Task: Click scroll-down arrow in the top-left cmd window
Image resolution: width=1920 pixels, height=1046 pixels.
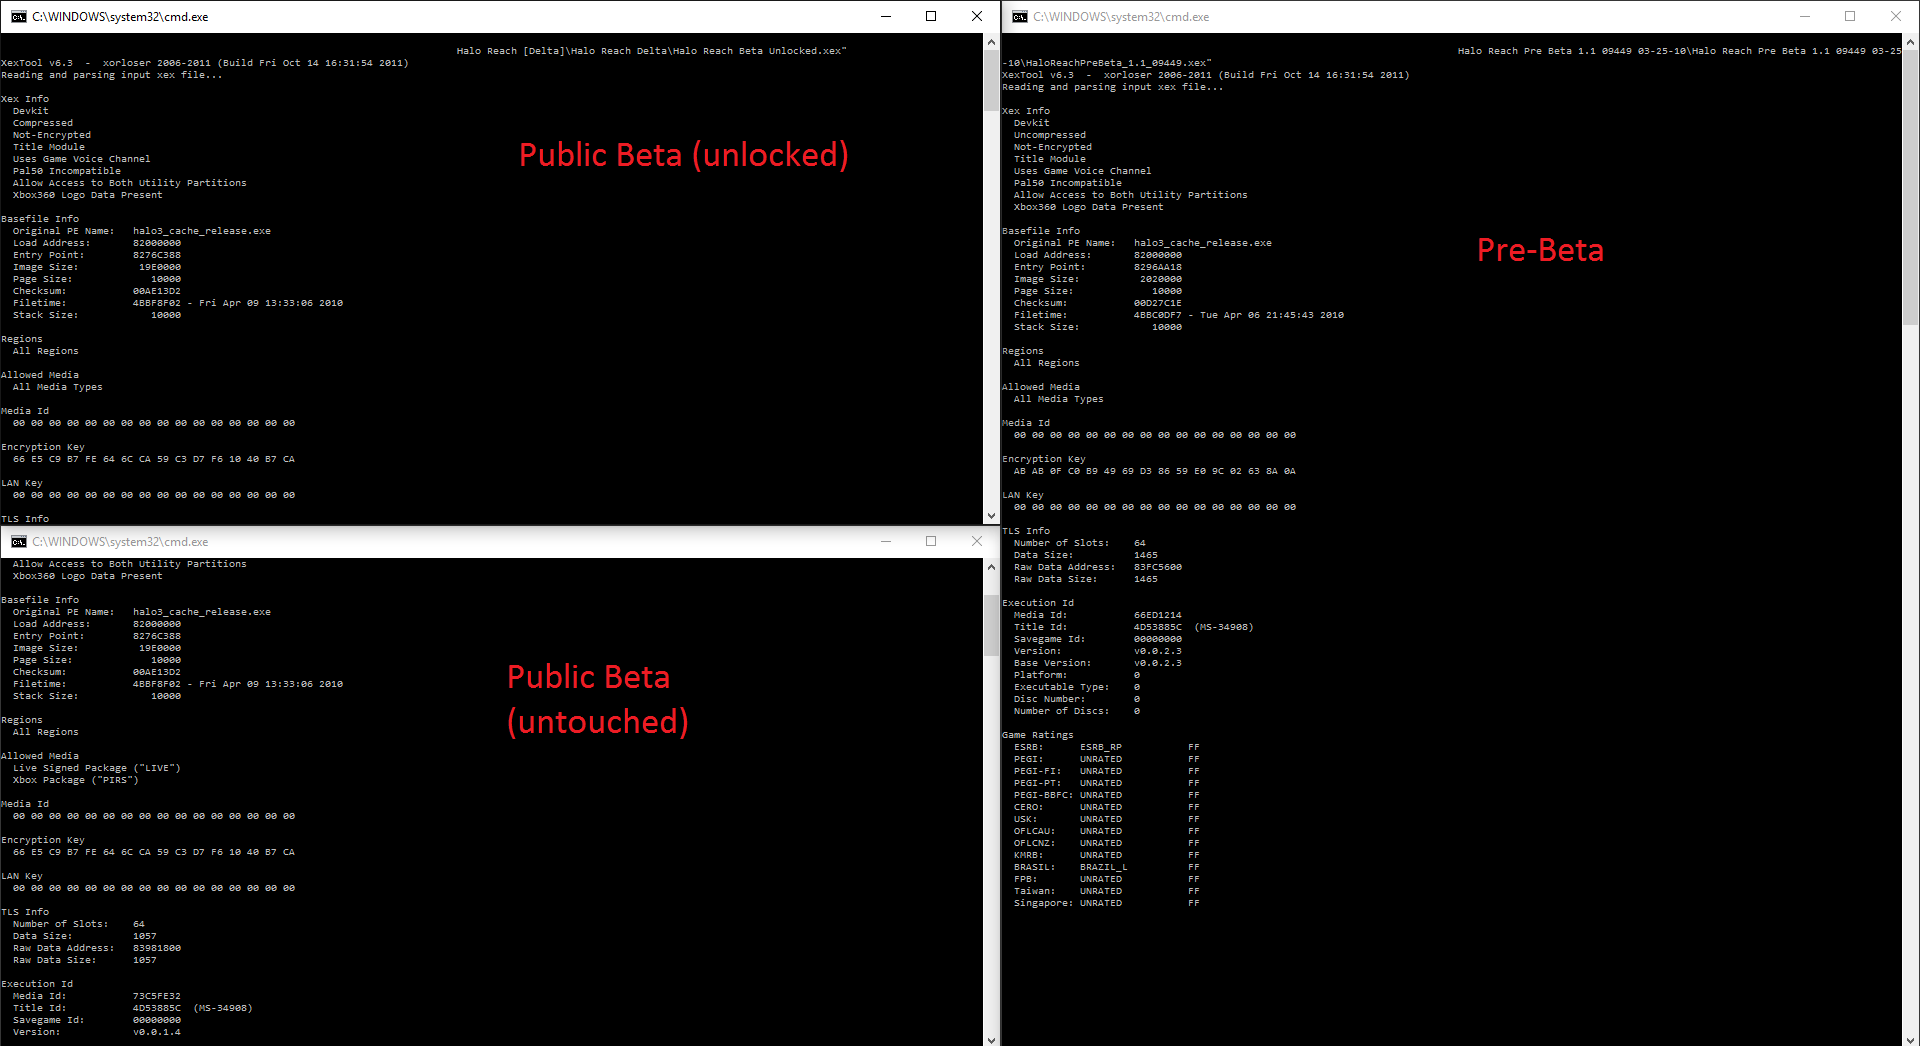Action: click(x=991, y=516)
